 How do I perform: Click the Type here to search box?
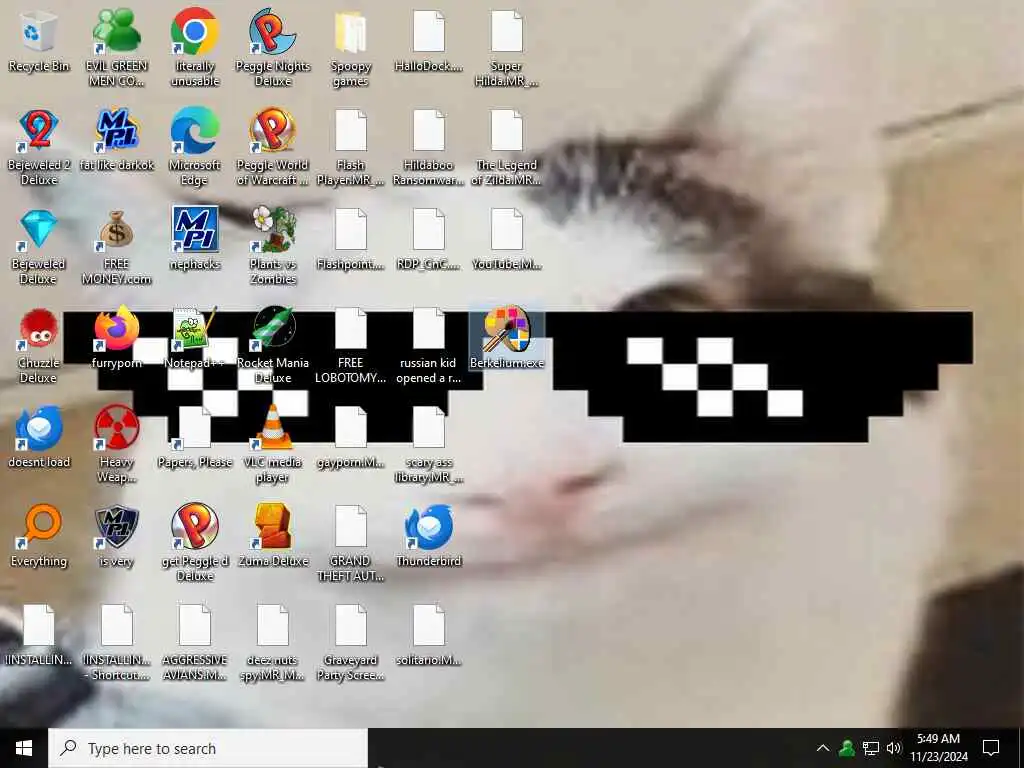pos(208,748)
